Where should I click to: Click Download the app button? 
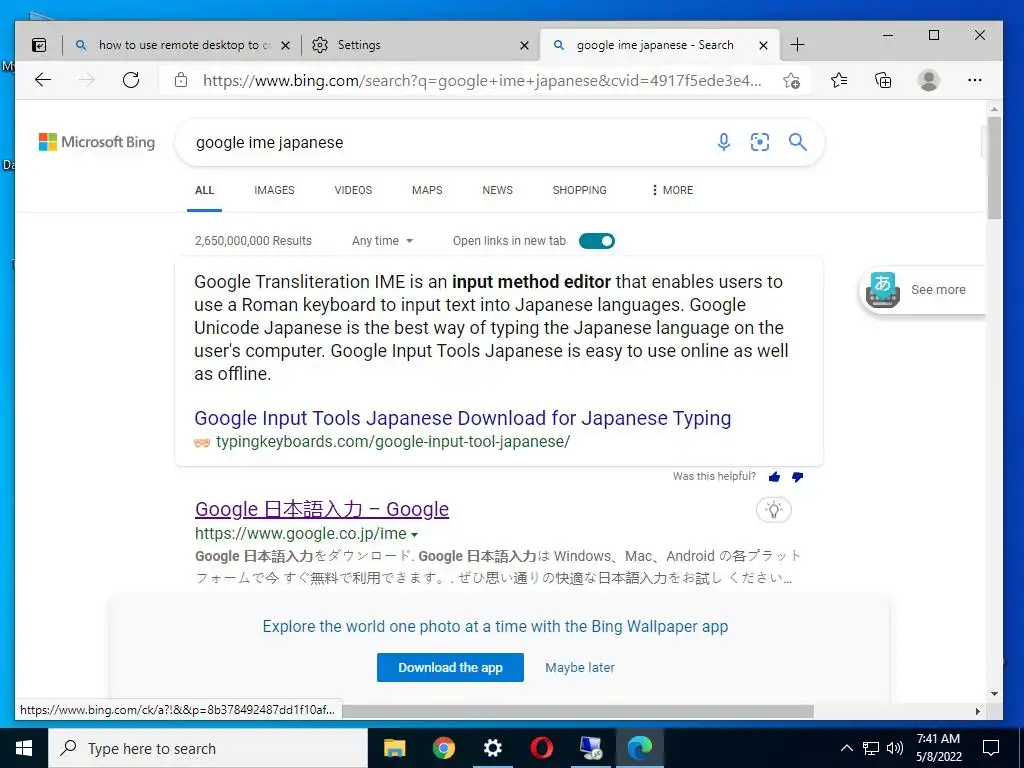pyautogui.click(x=450, y=667)
